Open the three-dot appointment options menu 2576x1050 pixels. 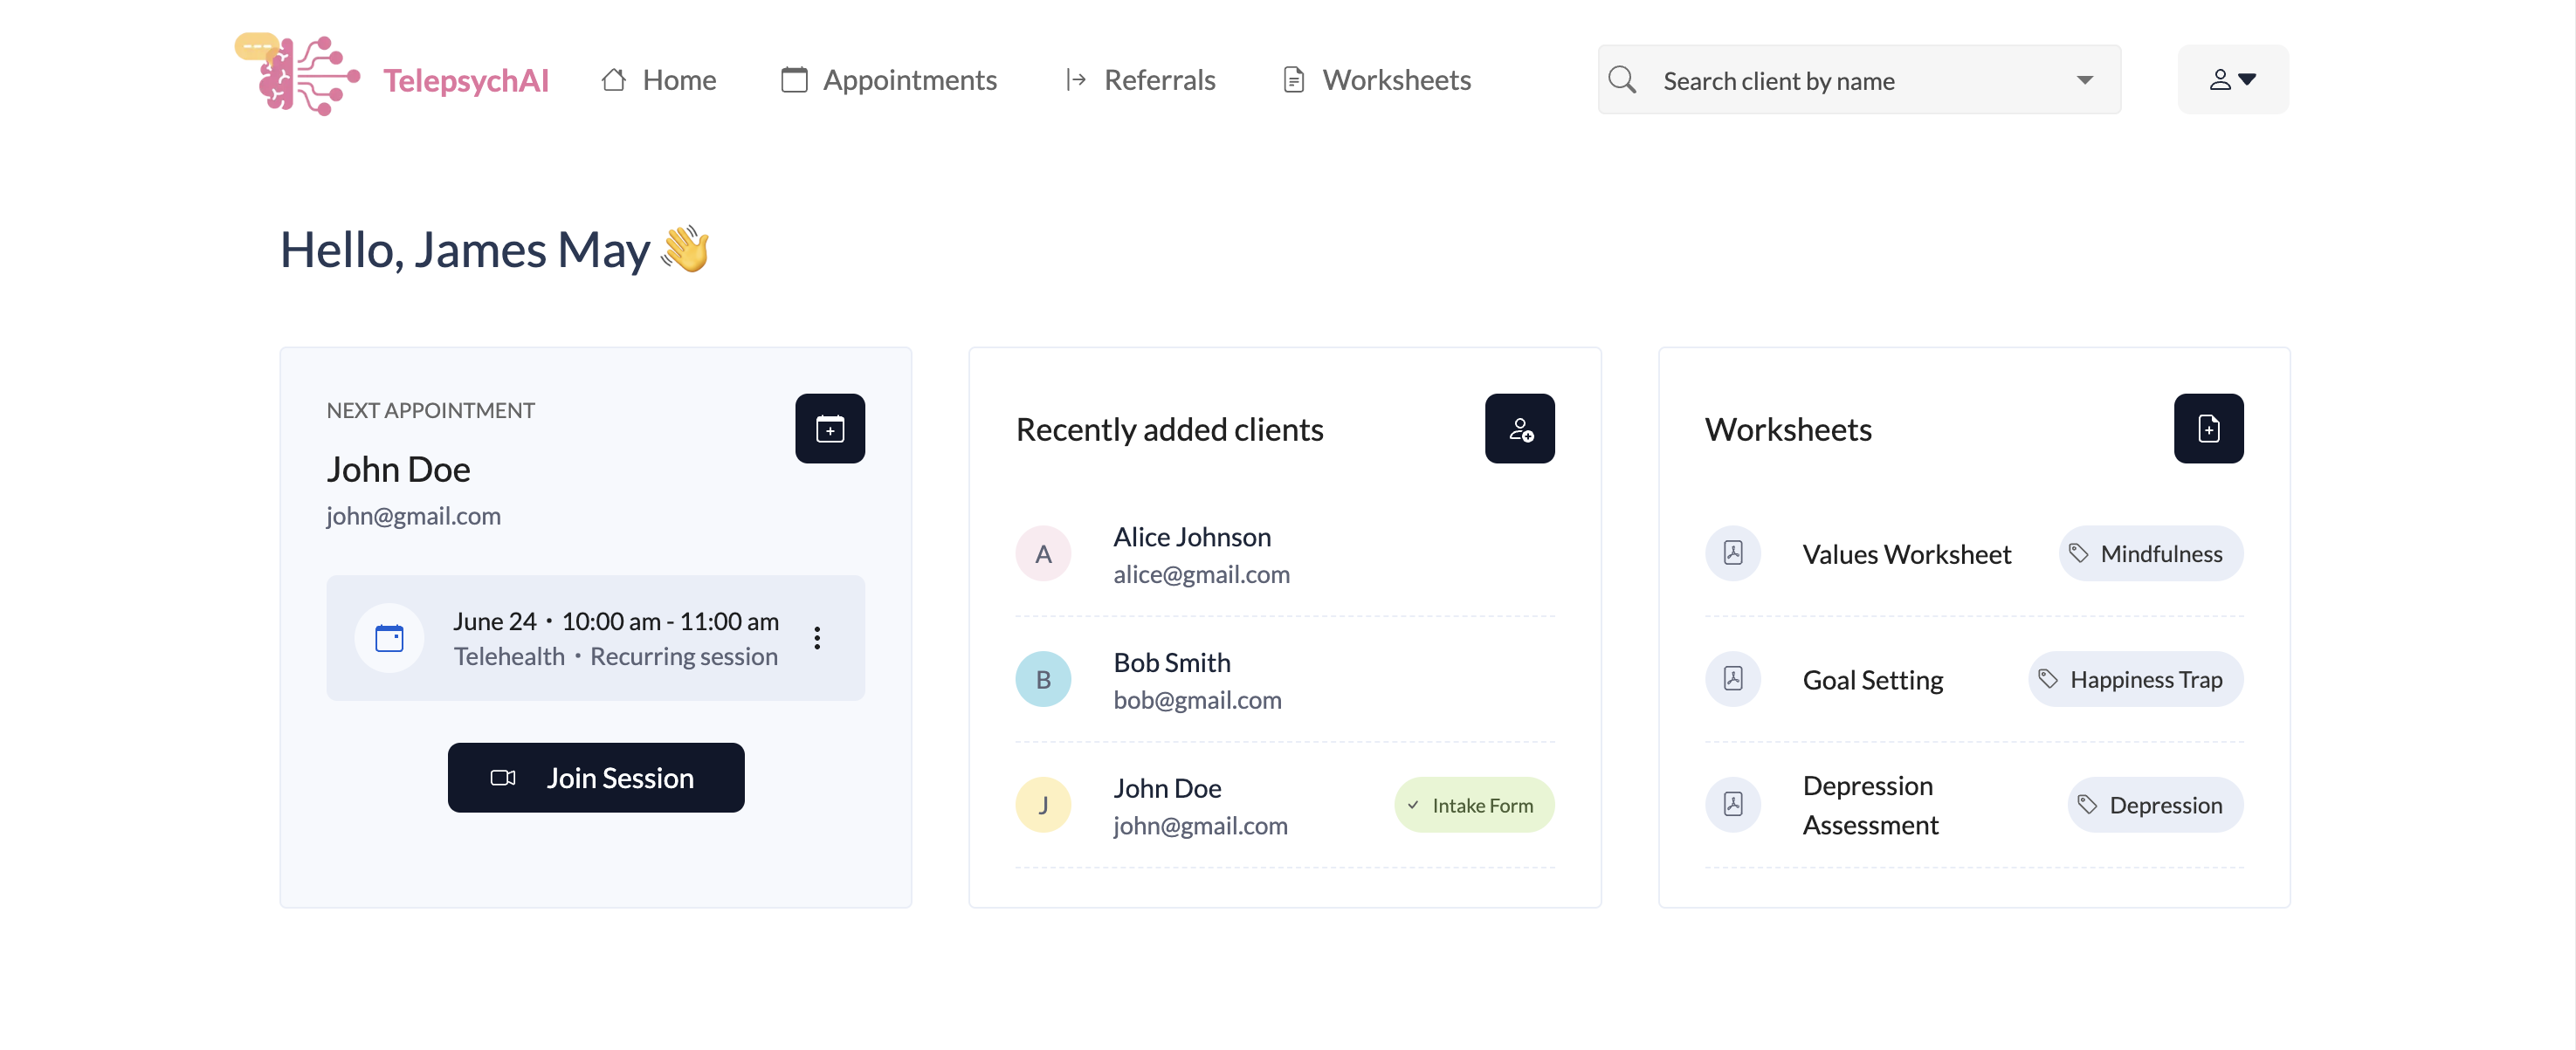click(816, 638)
